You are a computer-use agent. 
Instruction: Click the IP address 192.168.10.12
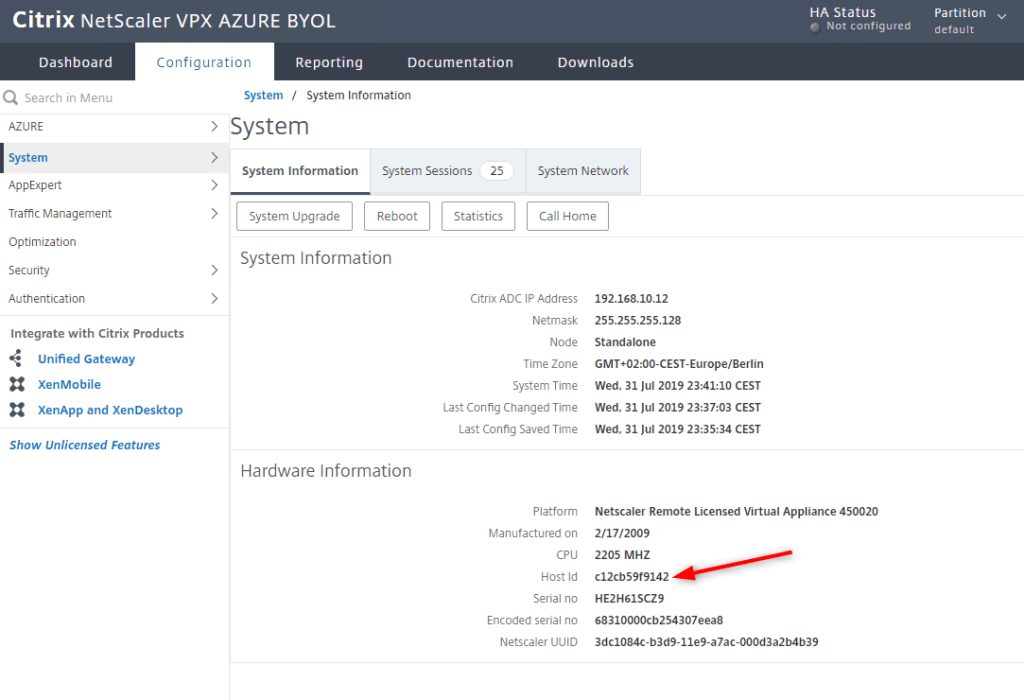(631, 298)
